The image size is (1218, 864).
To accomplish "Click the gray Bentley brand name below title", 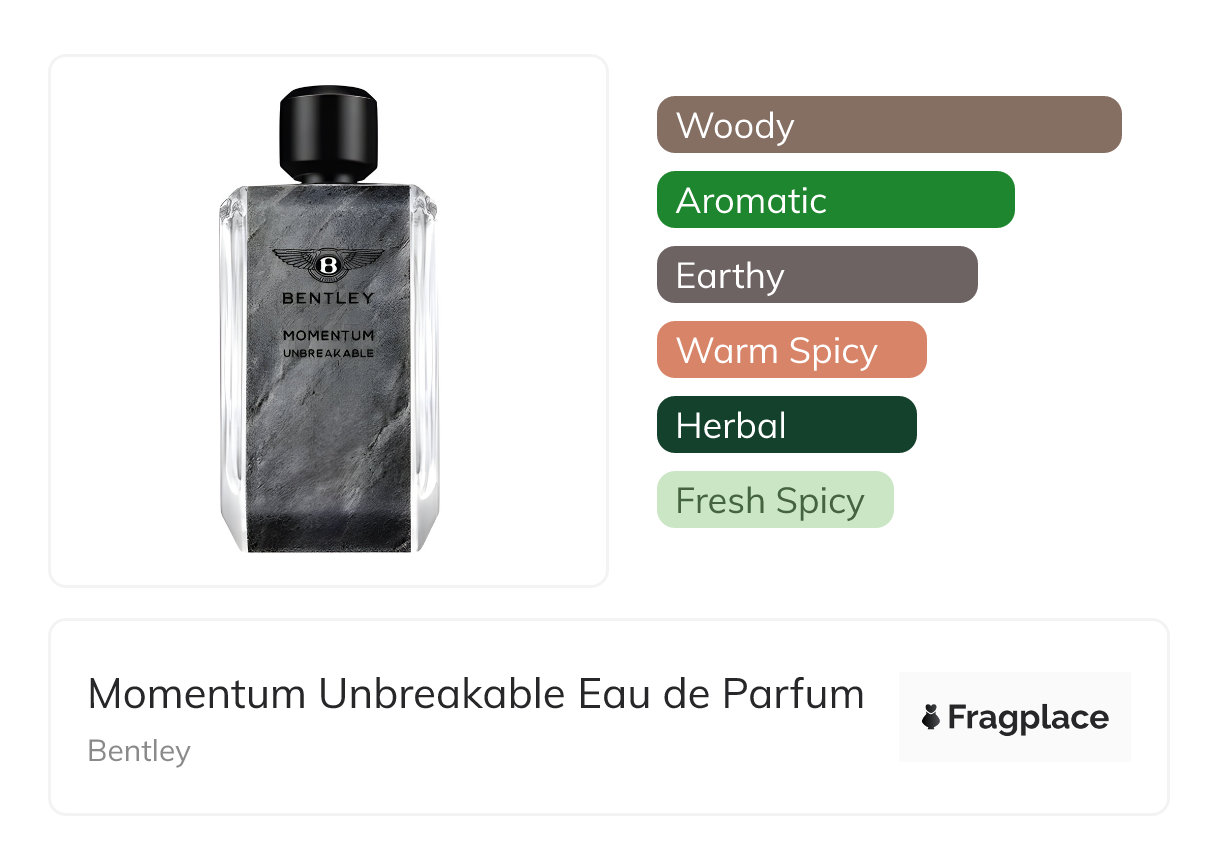I will point(139,751).
